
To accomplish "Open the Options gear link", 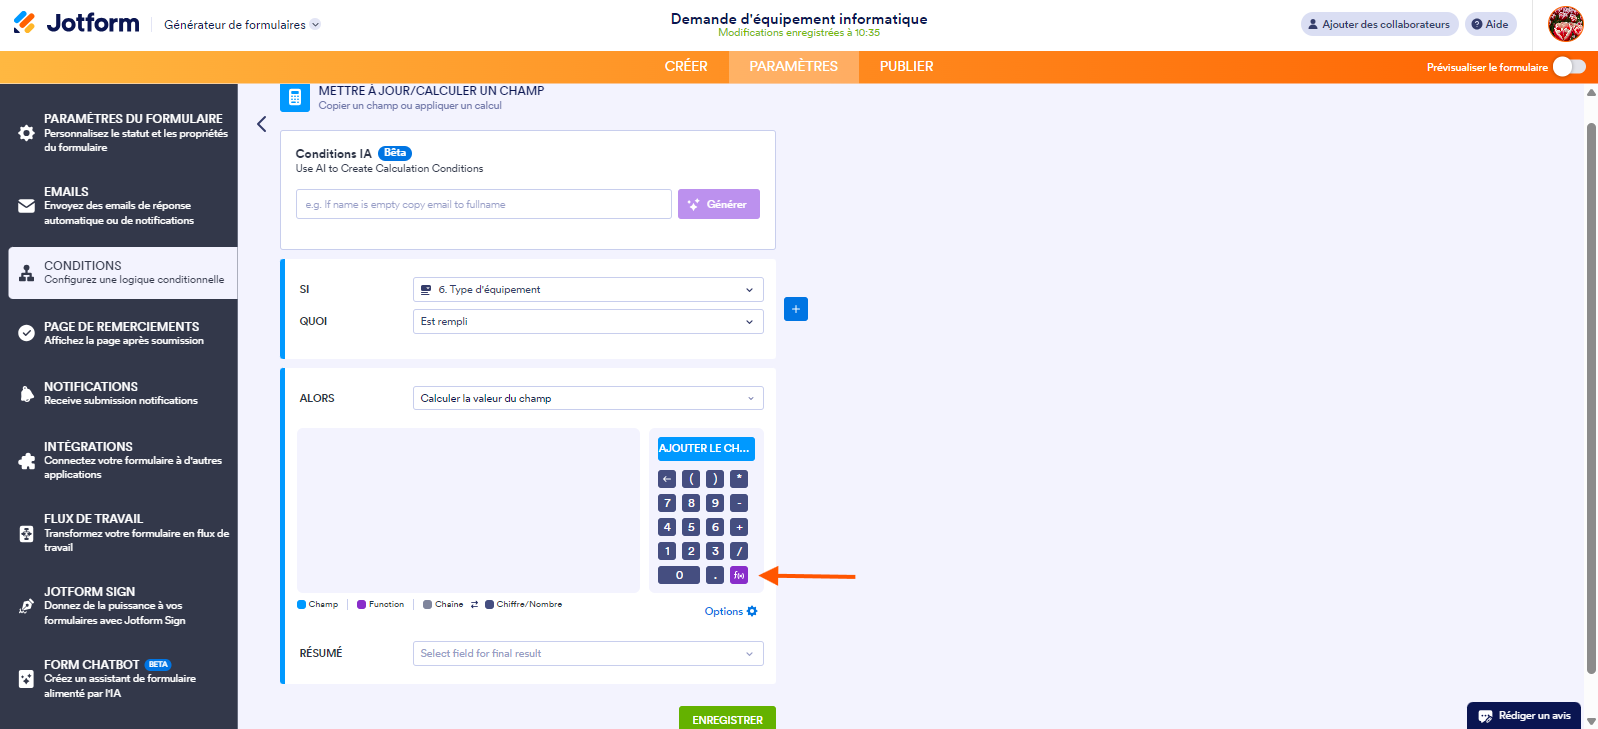I will click(x=731, y=611).
